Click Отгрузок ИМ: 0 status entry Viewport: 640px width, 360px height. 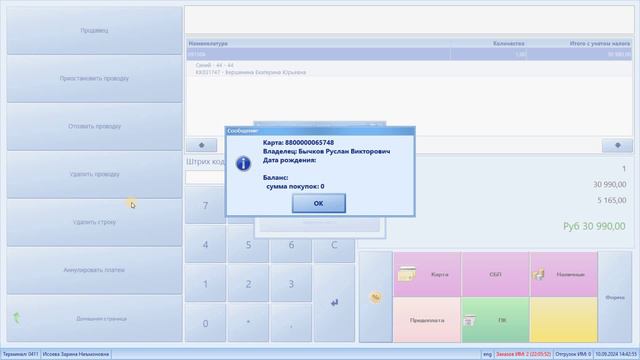click(573, 354)
